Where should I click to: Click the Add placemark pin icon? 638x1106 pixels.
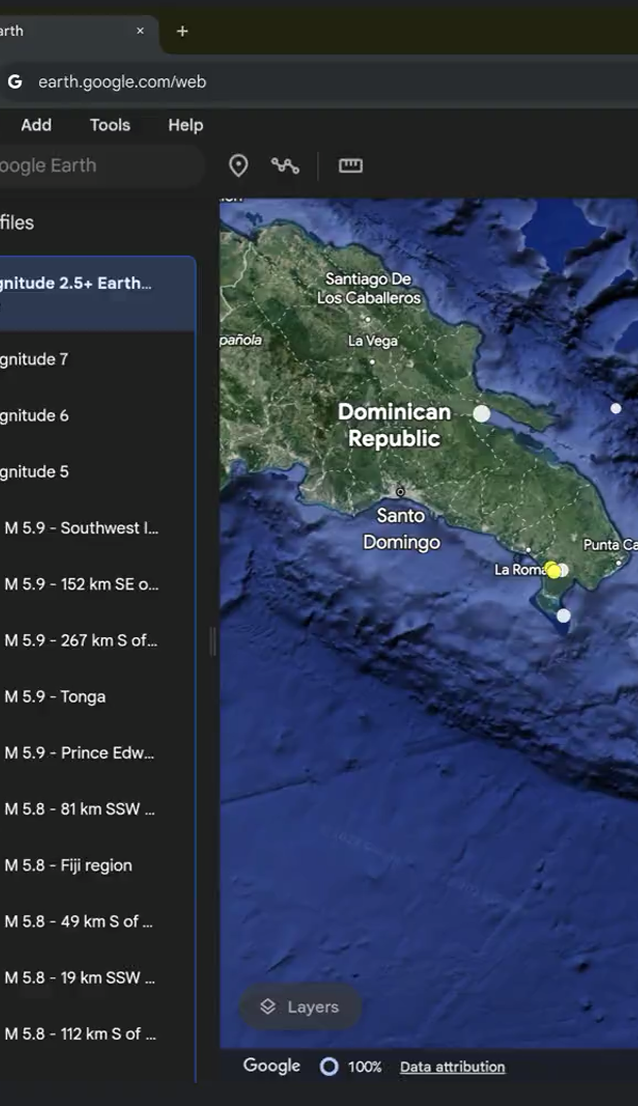[x=238, y=166]
